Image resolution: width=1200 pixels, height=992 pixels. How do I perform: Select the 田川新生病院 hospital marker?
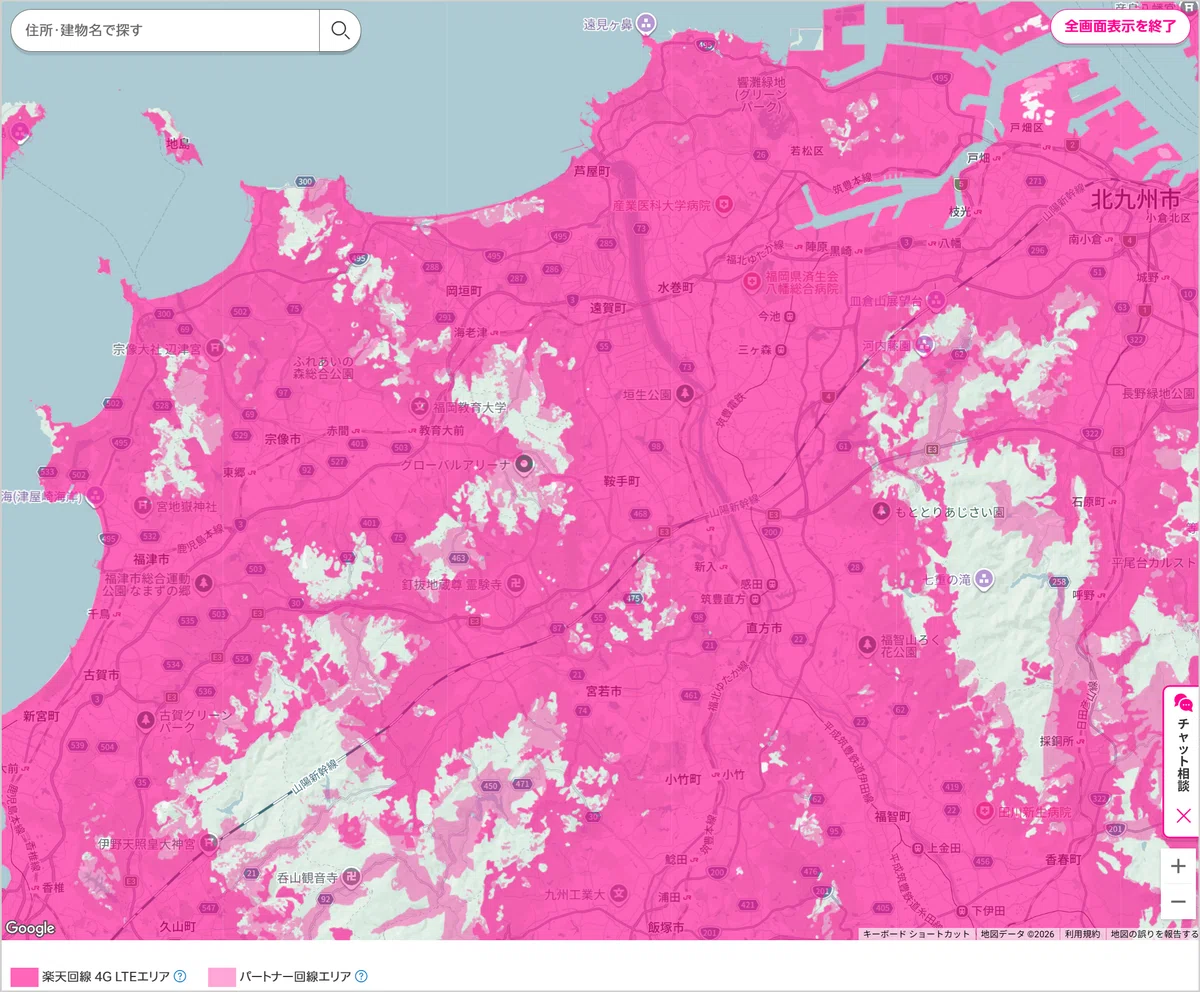(x=984, y=812)
